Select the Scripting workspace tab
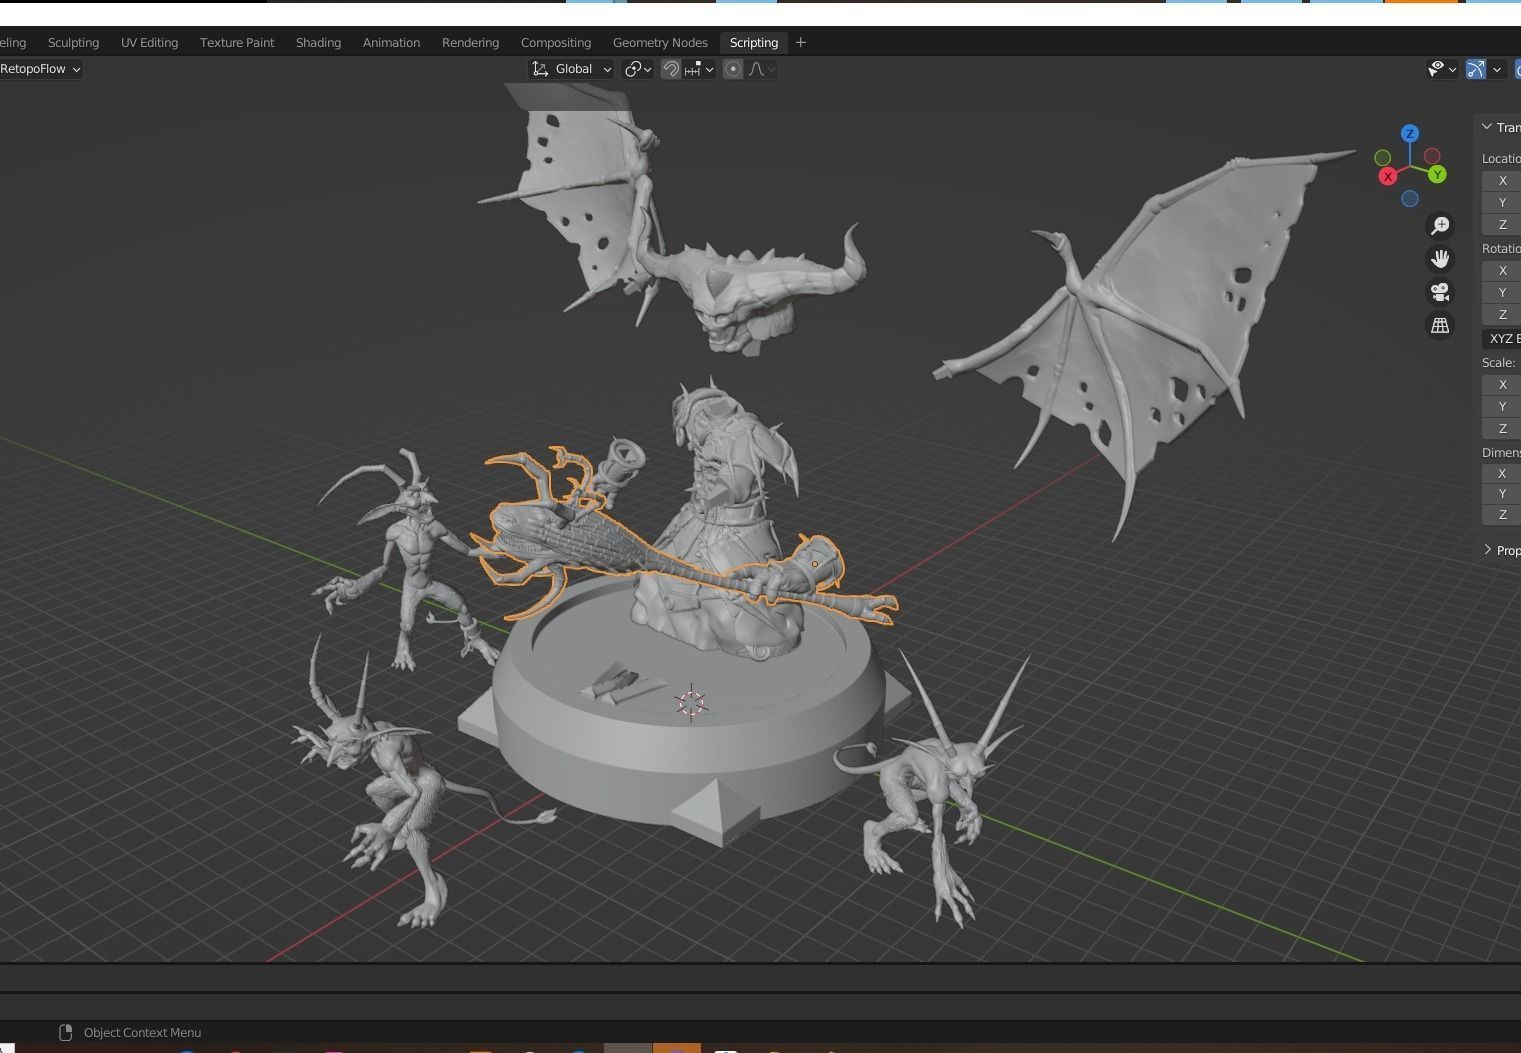The image size is (1521, 1053). coord(754,42)
